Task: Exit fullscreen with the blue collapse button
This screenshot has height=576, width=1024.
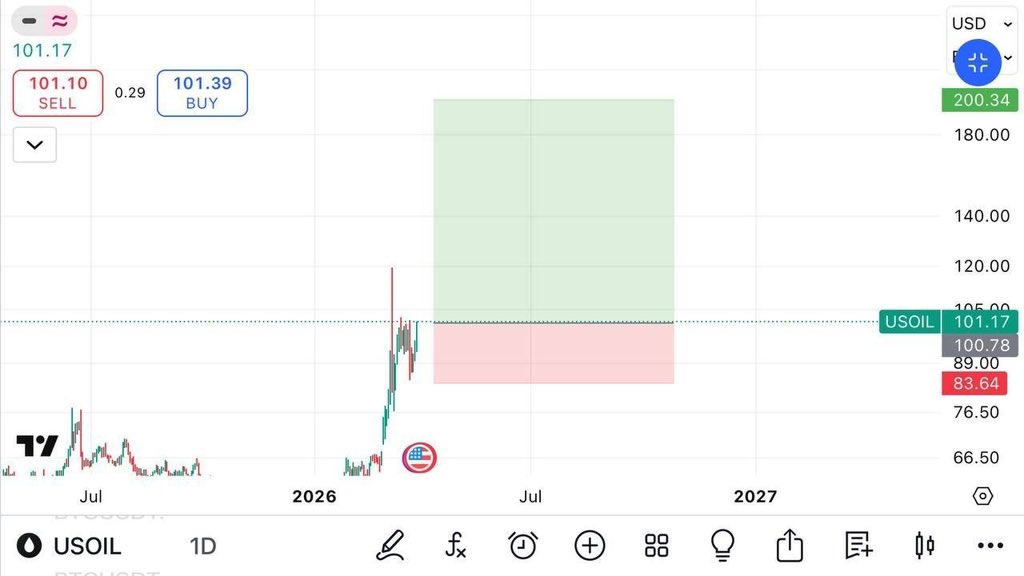Action: click(x=978, y=64)
